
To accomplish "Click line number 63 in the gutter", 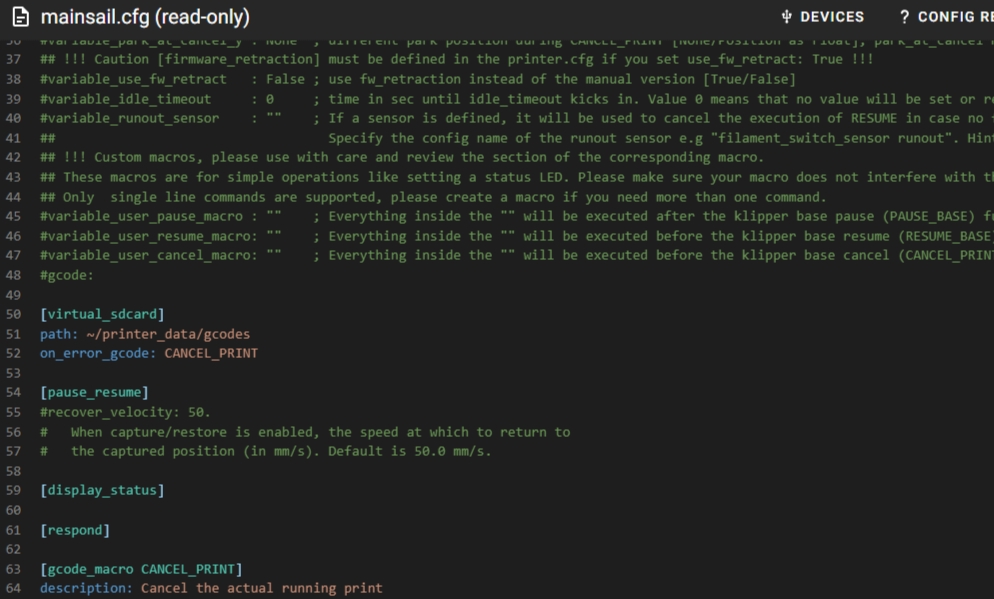I will tap(13, 569).
